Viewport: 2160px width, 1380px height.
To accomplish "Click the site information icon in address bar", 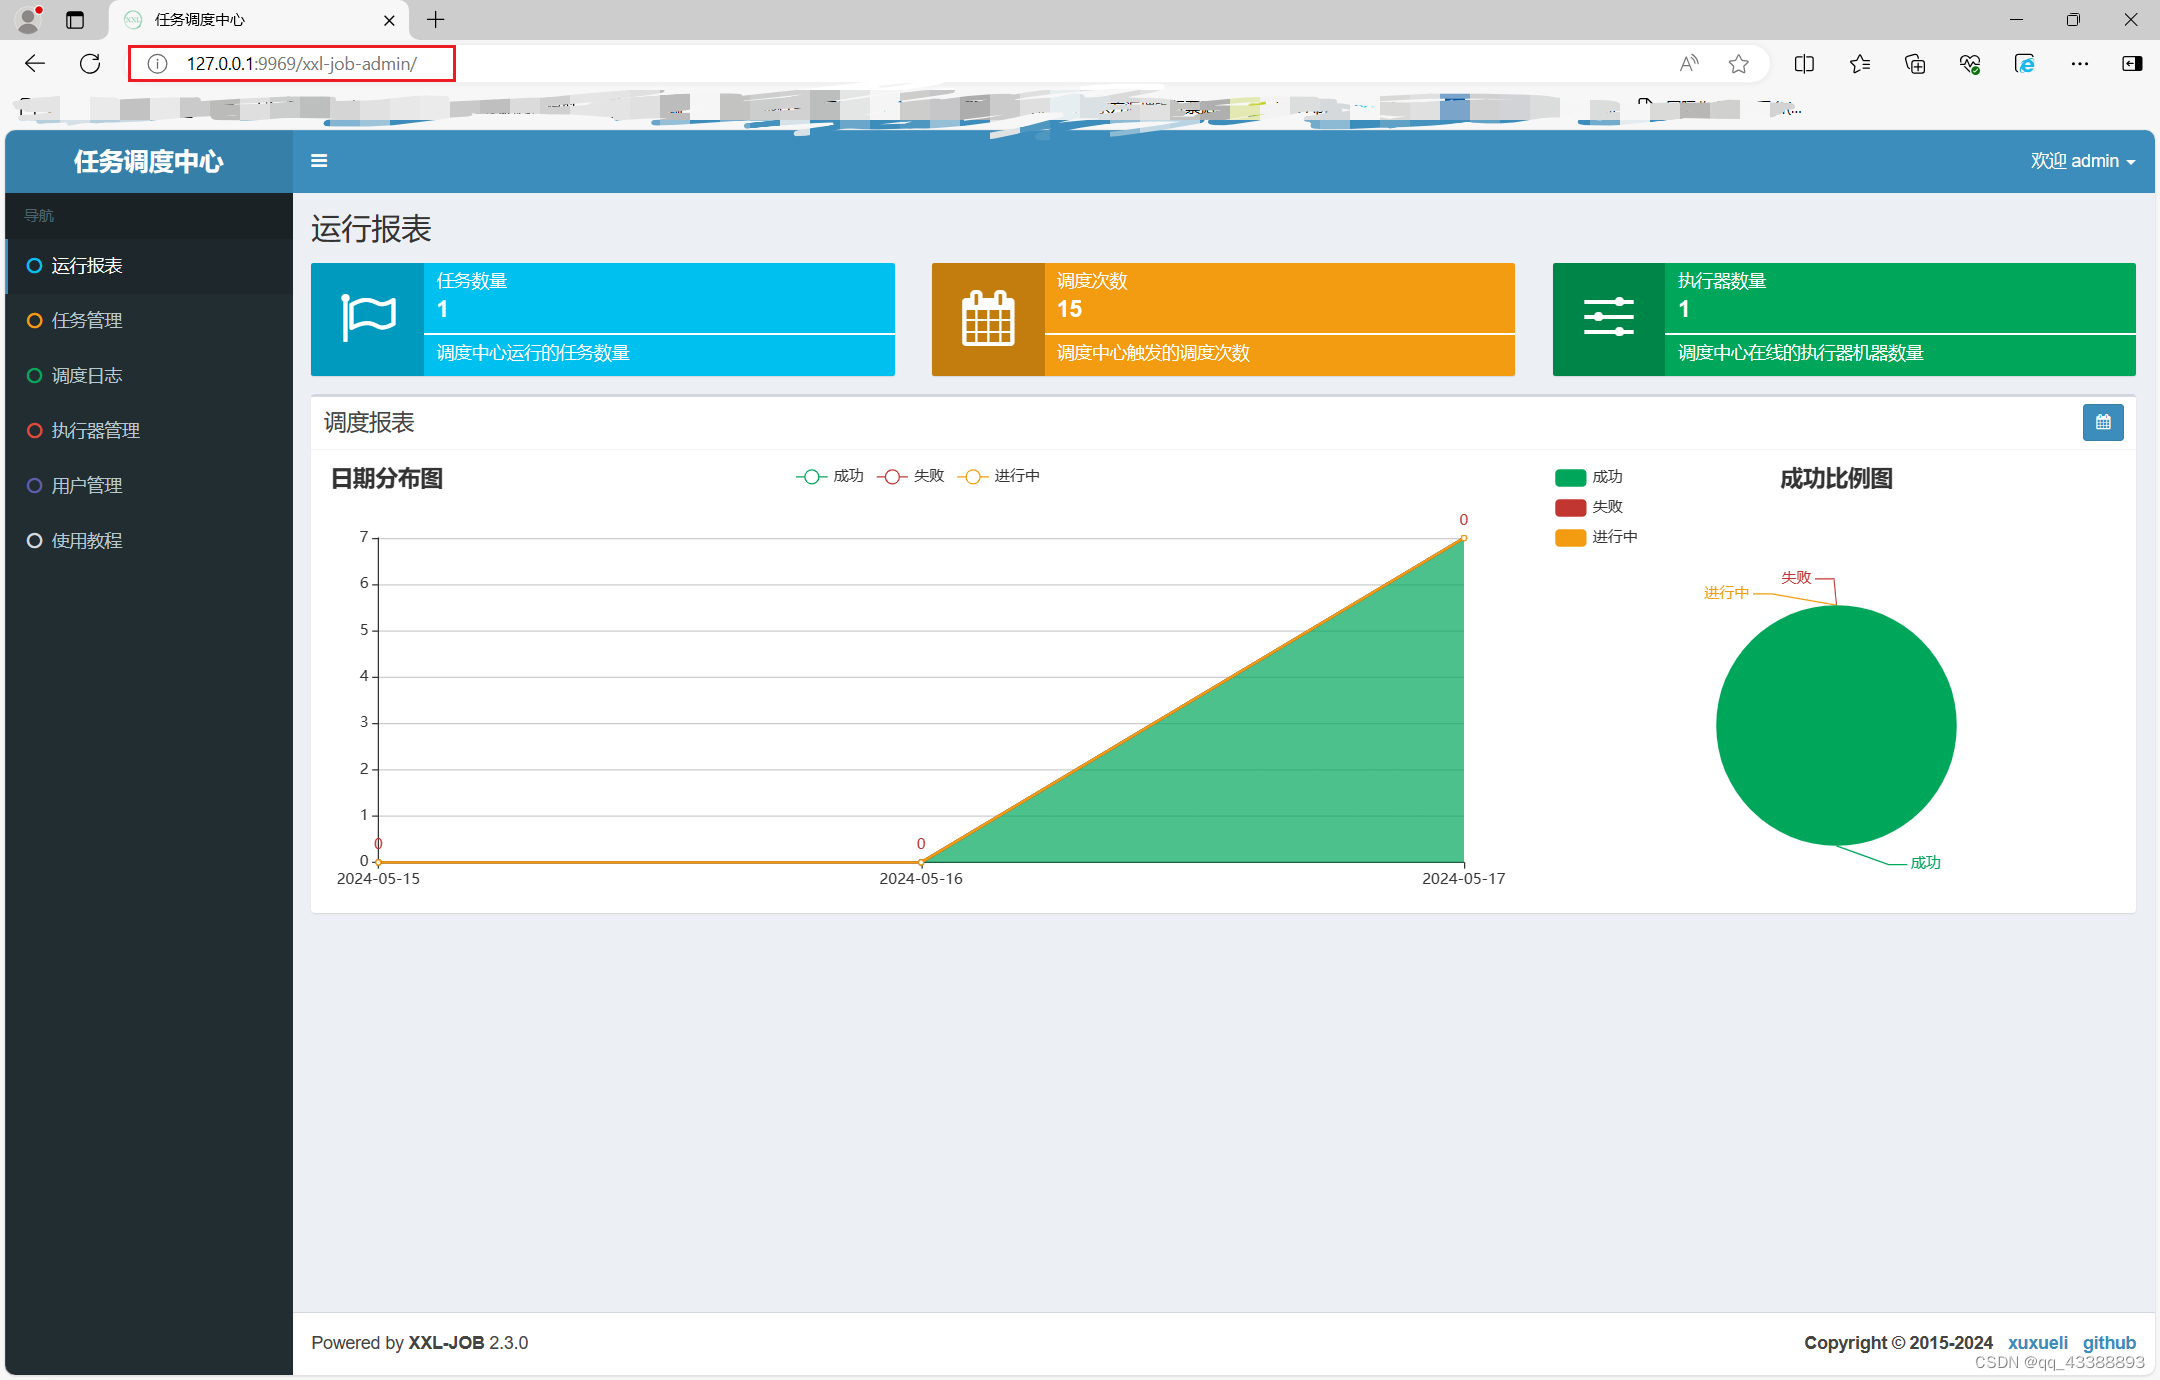I will 157,64.
